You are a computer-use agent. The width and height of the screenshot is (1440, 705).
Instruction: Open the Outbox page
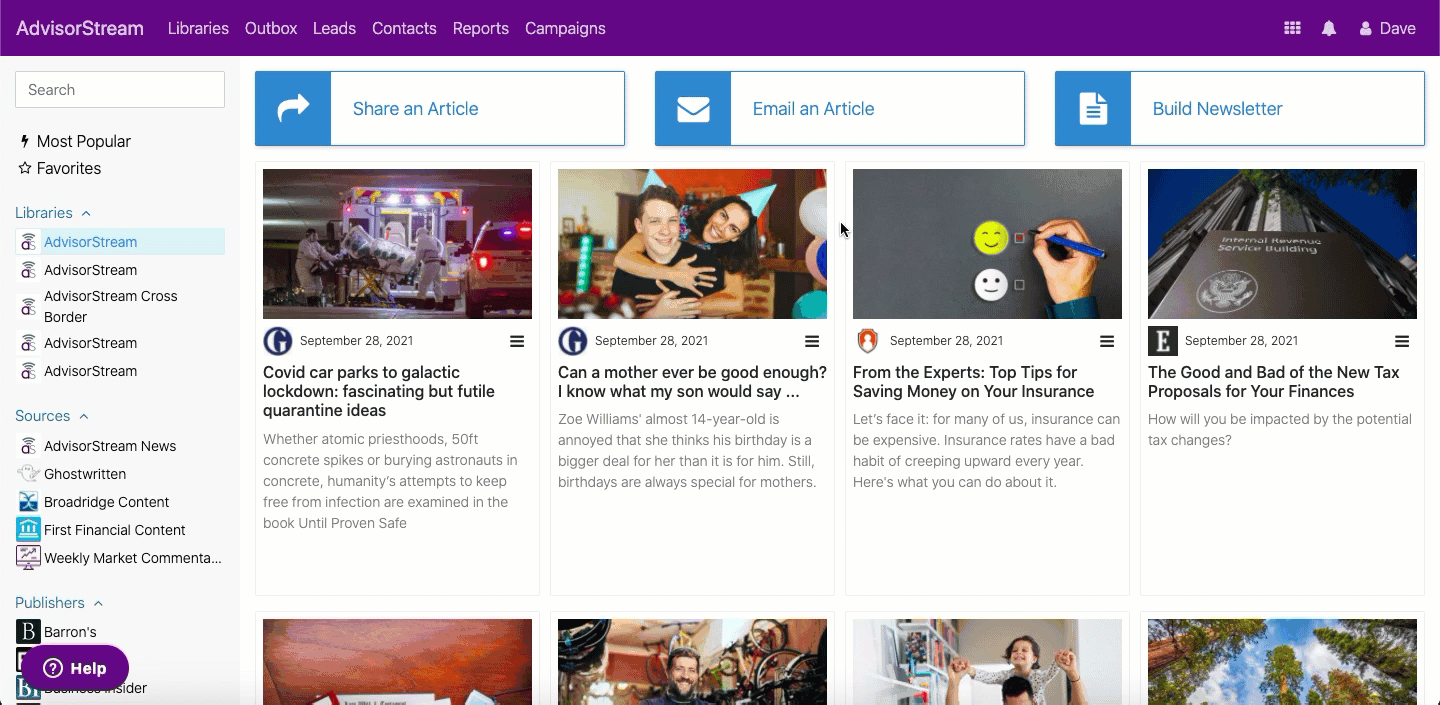click(271, 29)
